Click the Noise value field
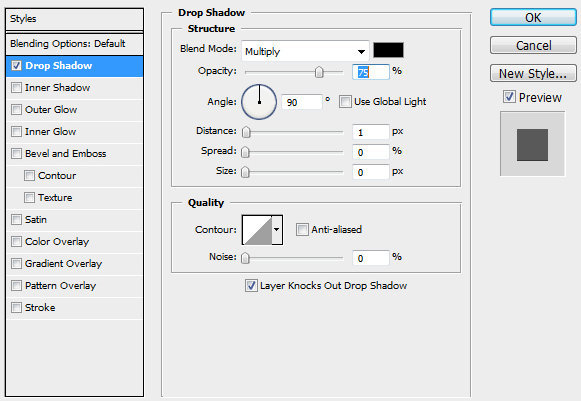This screenshot has width=581, height=401. [x=371, y=258]
